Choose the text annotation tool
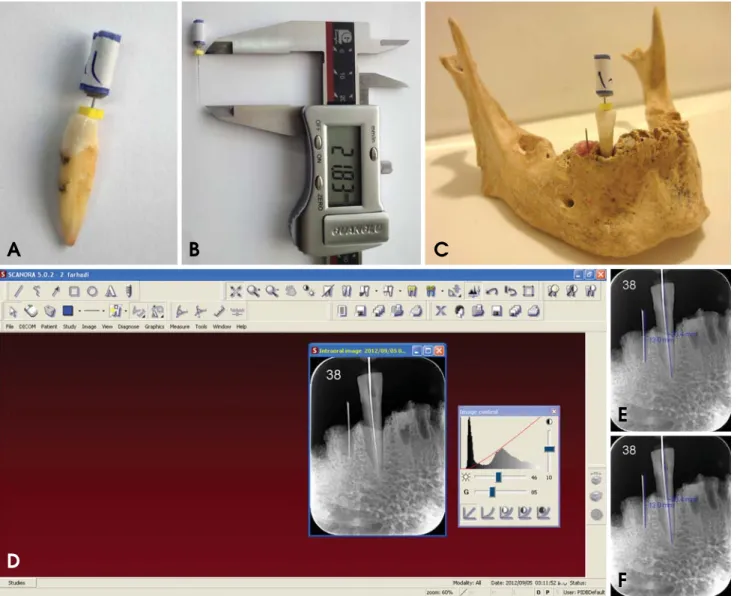 tap(110, 291)
